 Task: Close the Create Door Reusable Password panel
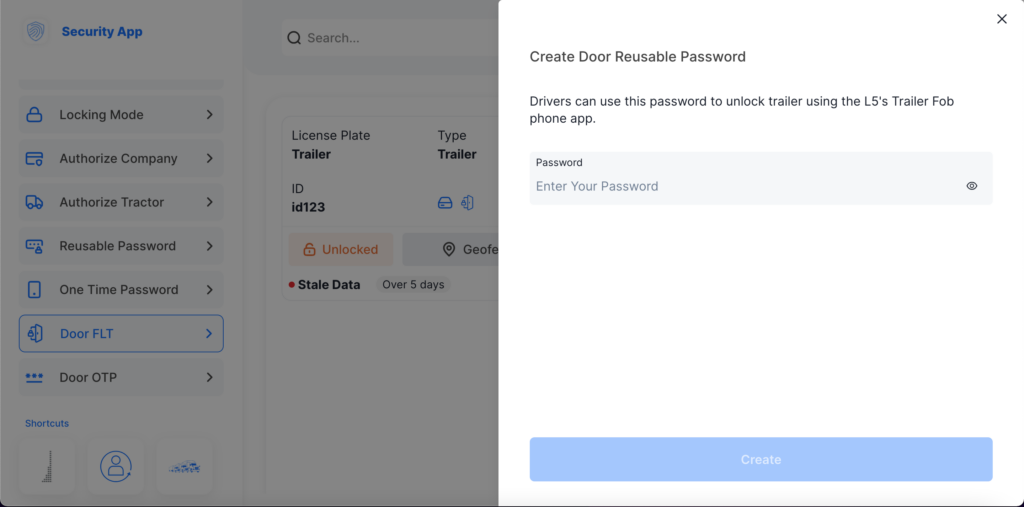coord(1002,19)
